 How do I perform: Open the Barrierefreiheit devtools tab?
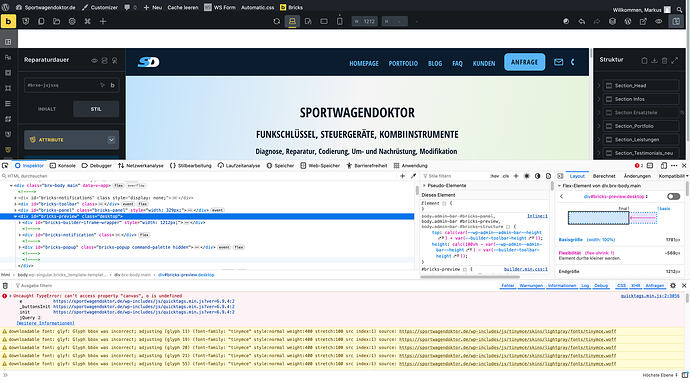point(366,165)
